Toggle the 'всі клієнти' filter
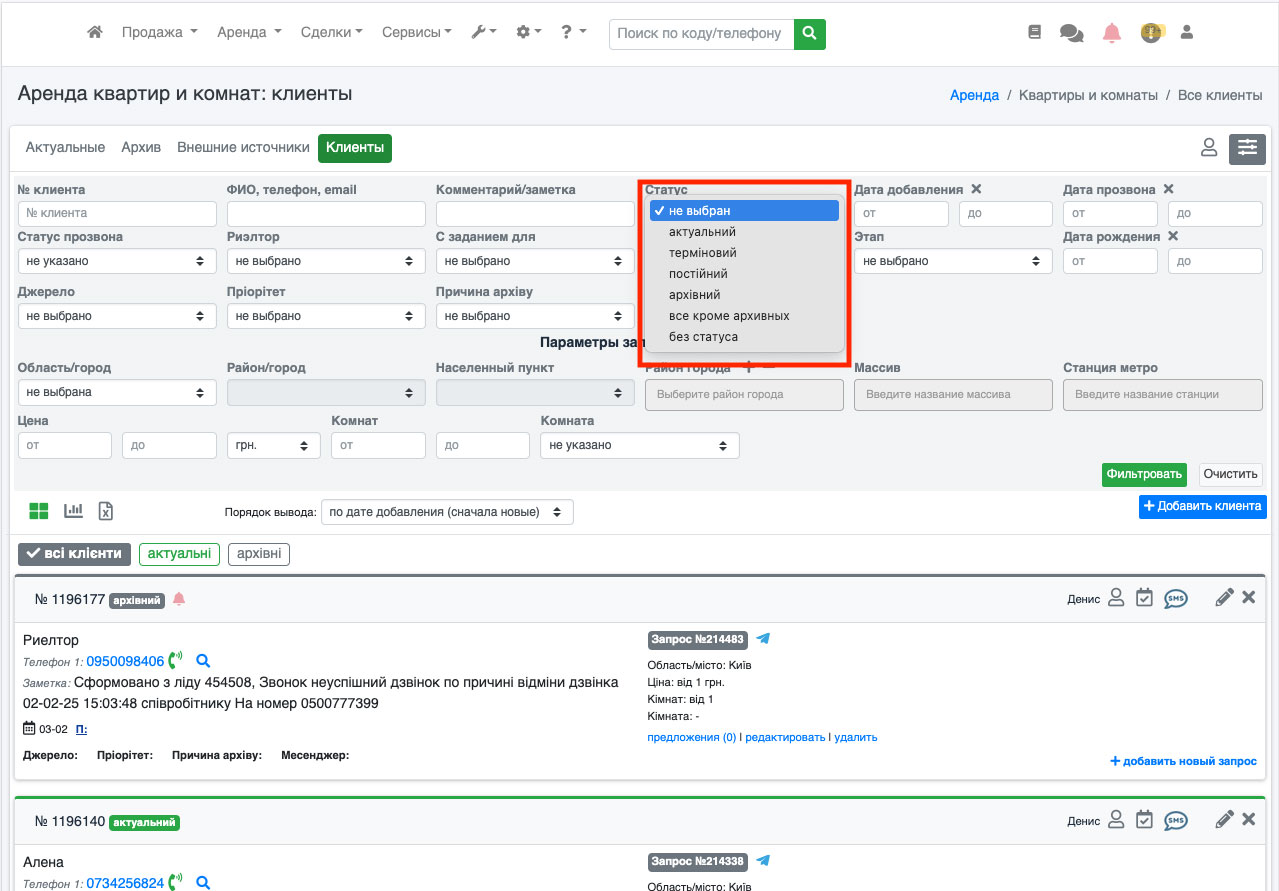The height and width of the screenshot is (891, 1279). pos(74,554)
